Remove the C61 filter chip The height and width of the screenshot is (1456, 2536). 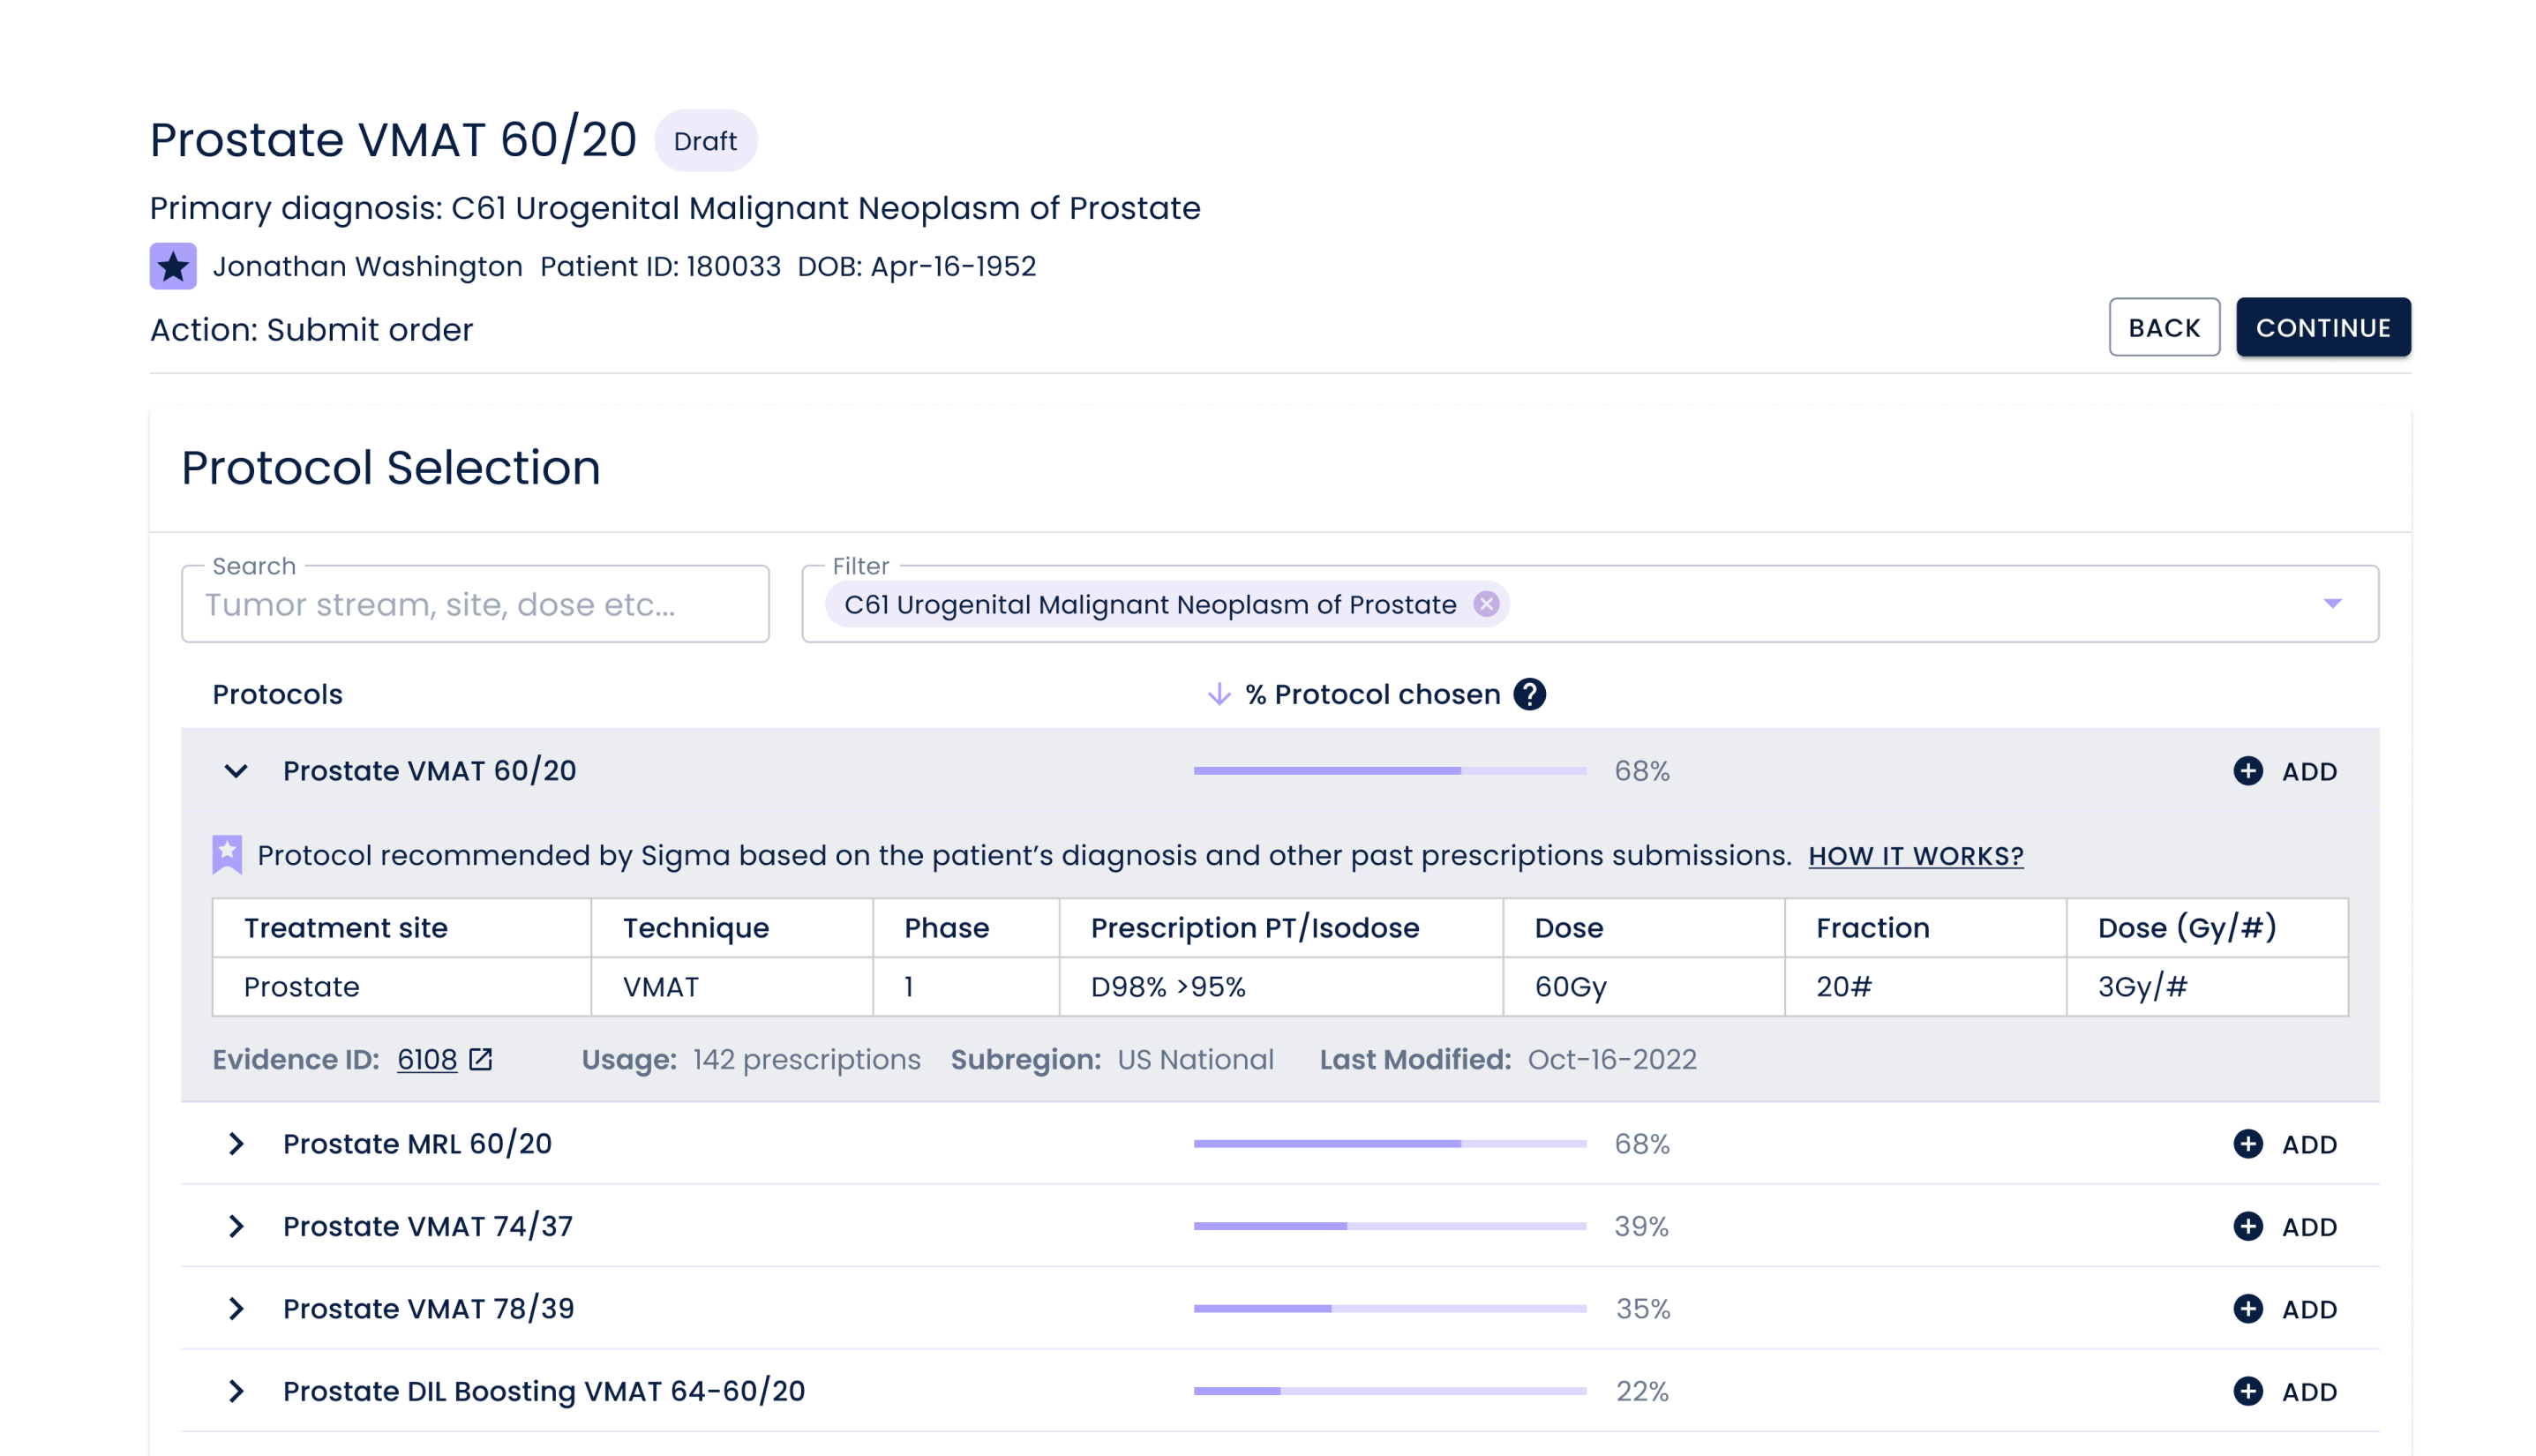(1486, 604)
